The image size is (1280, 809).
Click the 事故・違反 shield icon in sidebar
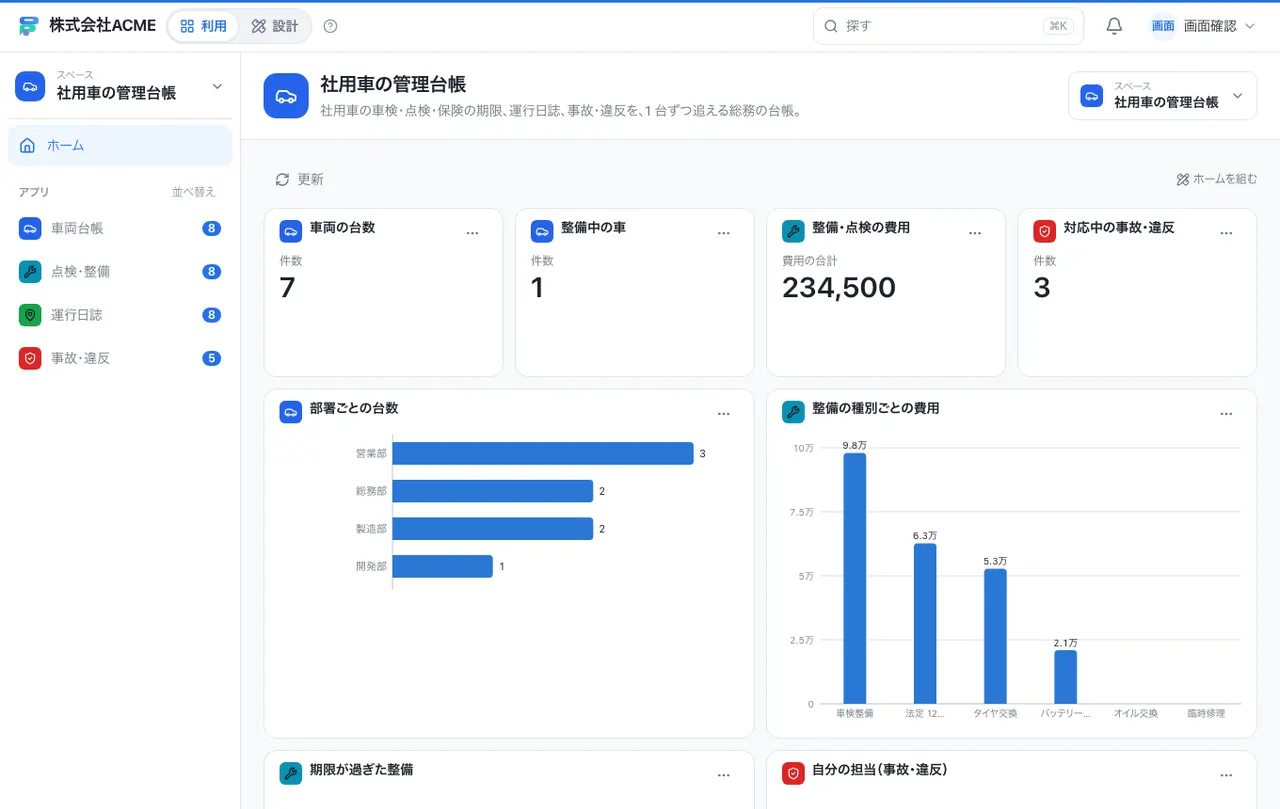point(30,358)
